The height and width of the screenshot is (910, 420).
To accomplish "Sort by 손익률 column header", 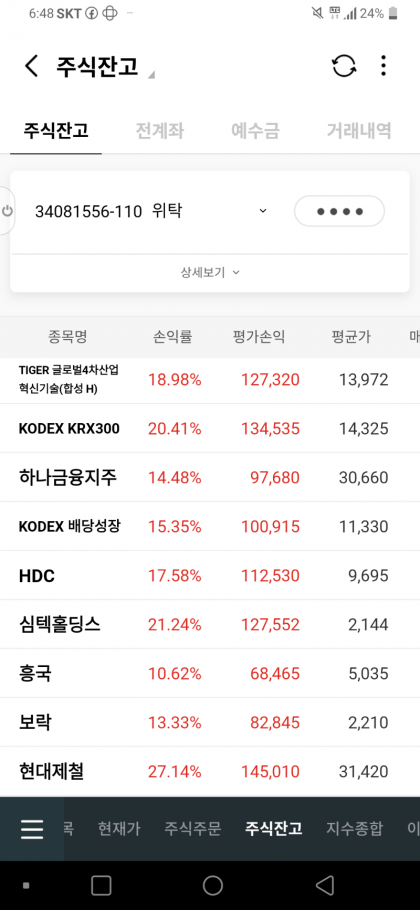I will click(x=173, y=337).
